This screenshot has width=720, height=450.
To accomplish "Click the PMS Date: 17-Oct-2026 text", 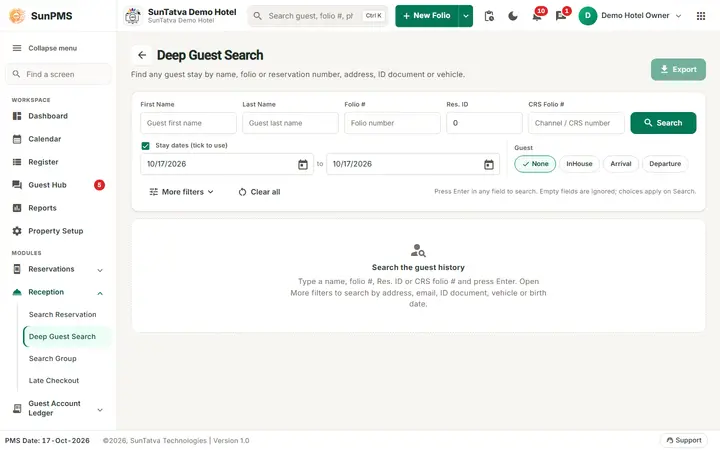I will tap(47, 441).
